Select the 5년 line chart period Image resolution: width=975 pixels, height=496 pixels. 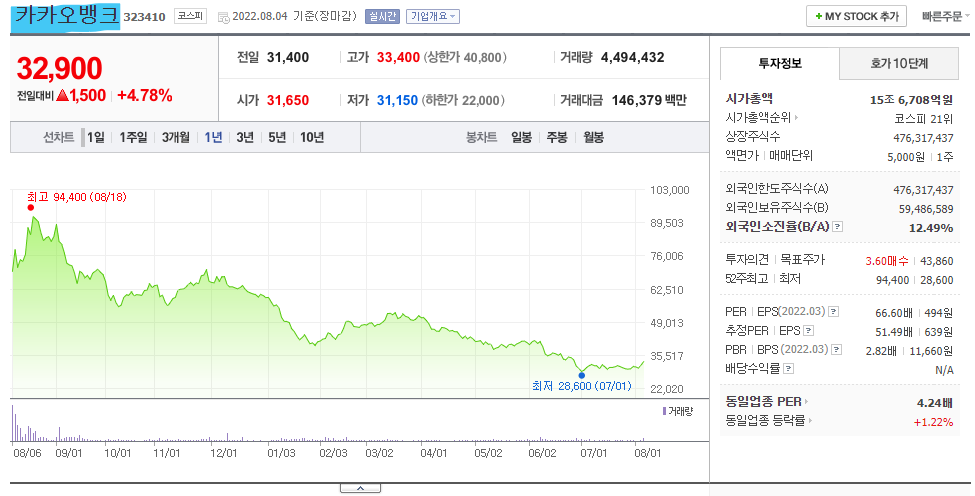coord(277,137)
